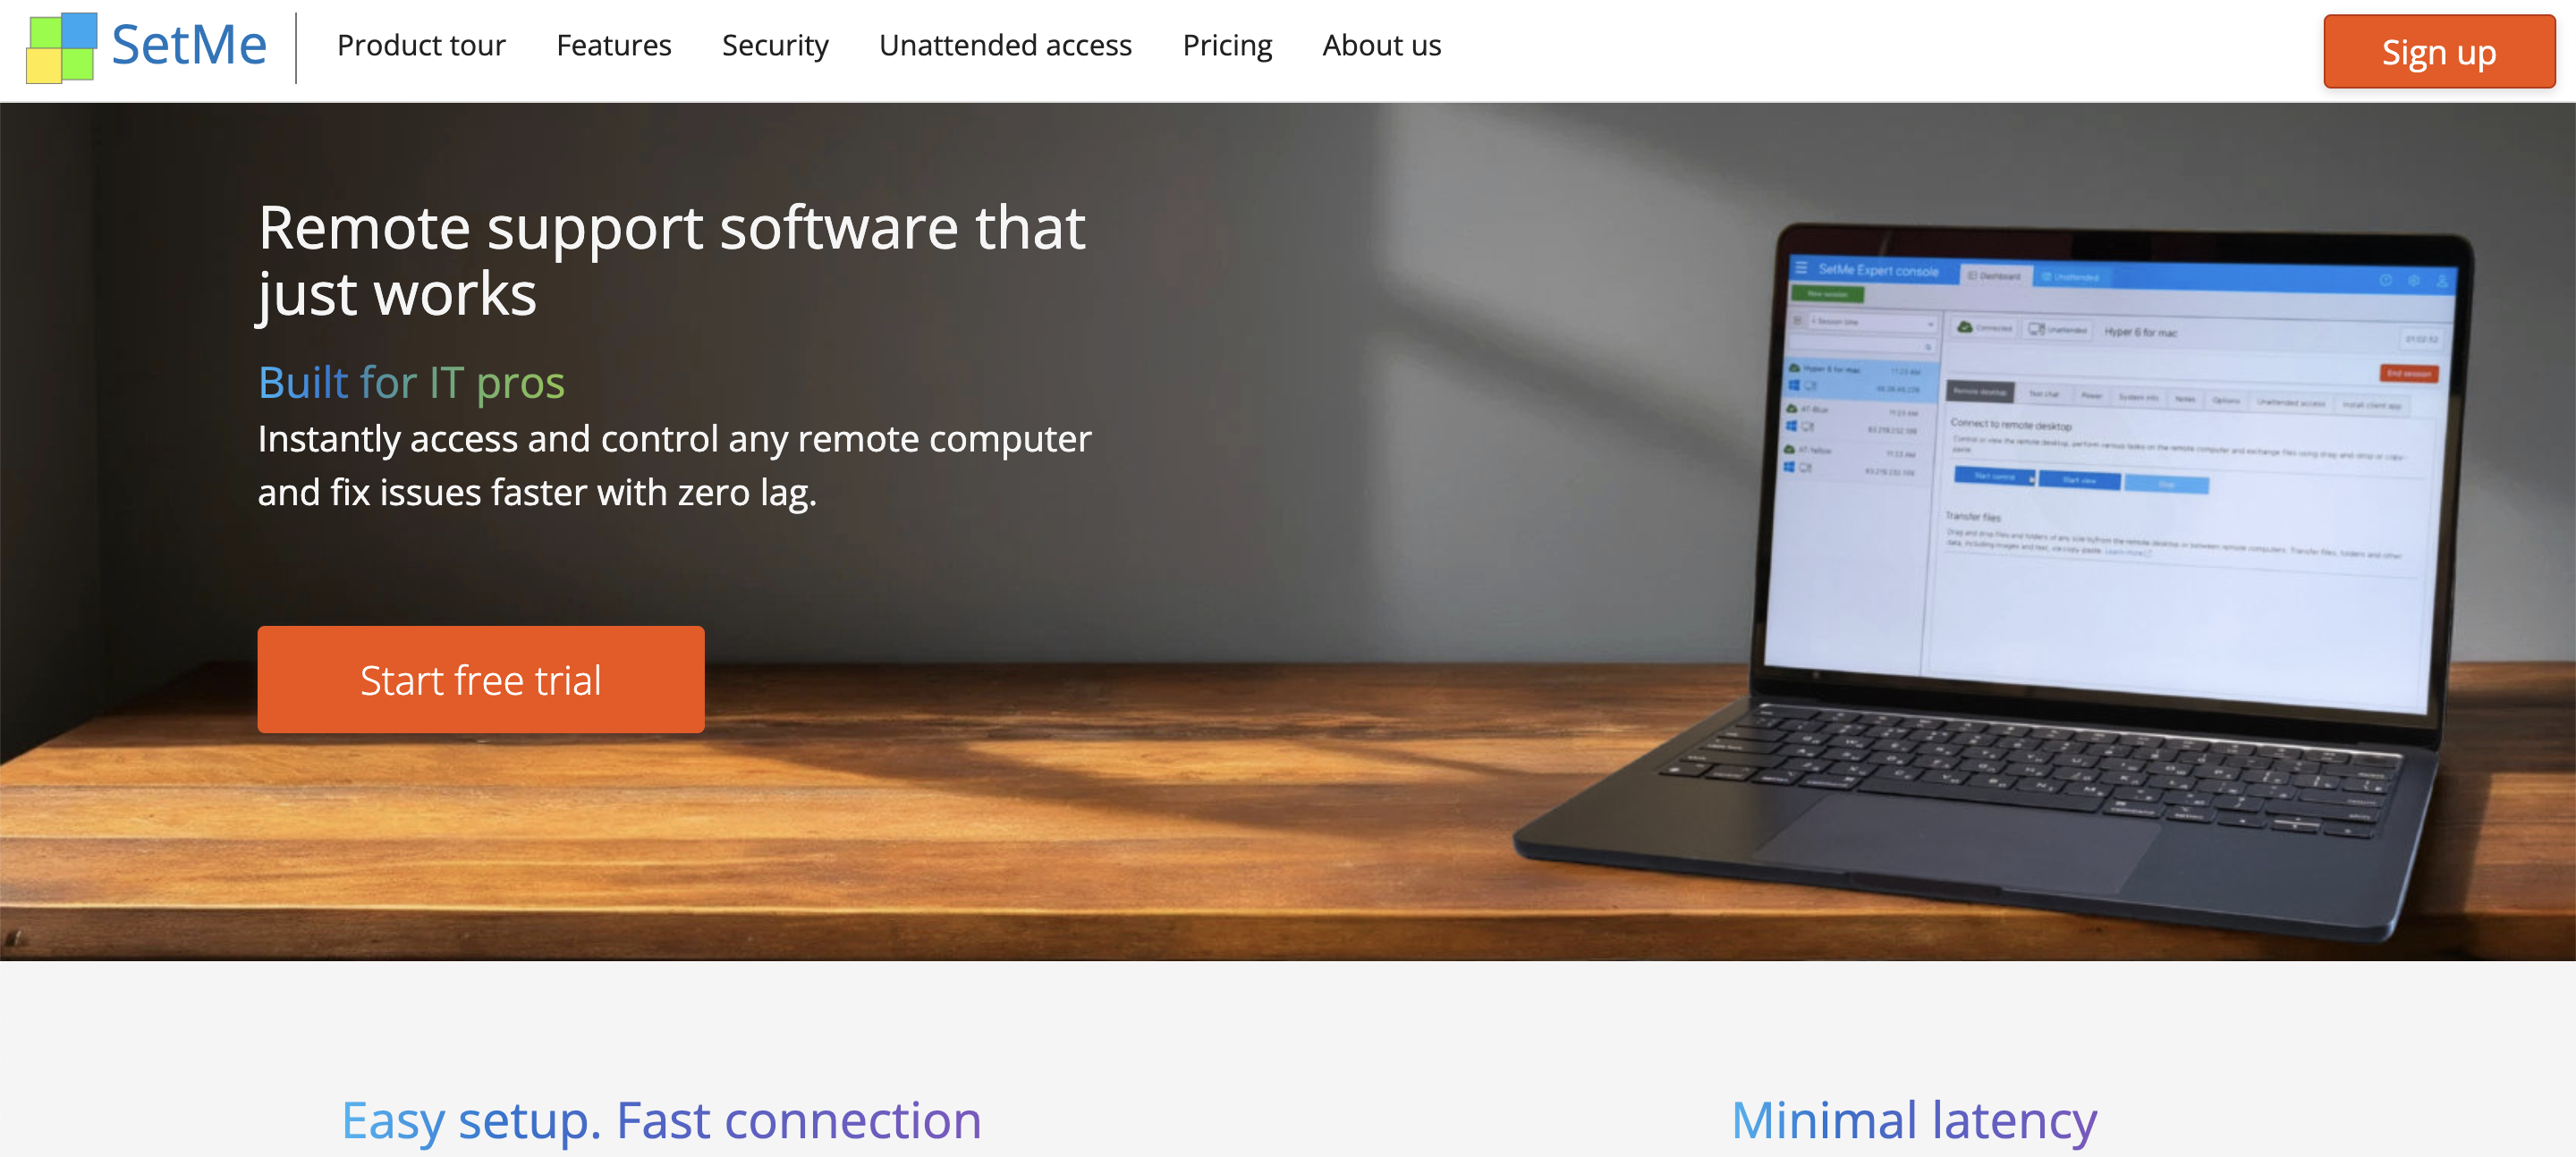Viewport: 2576px width, 1157px height.
Task: Open the SetMe brand name link
Action: click(x=189, y=45)
